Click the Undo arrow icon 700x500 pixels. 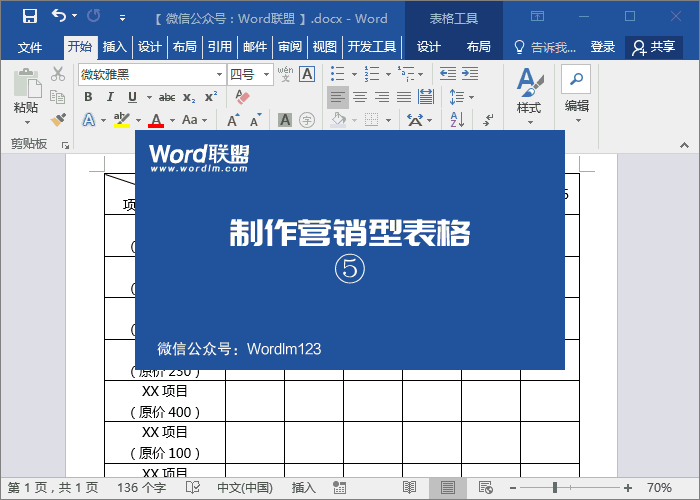click(x=59, y=16)
